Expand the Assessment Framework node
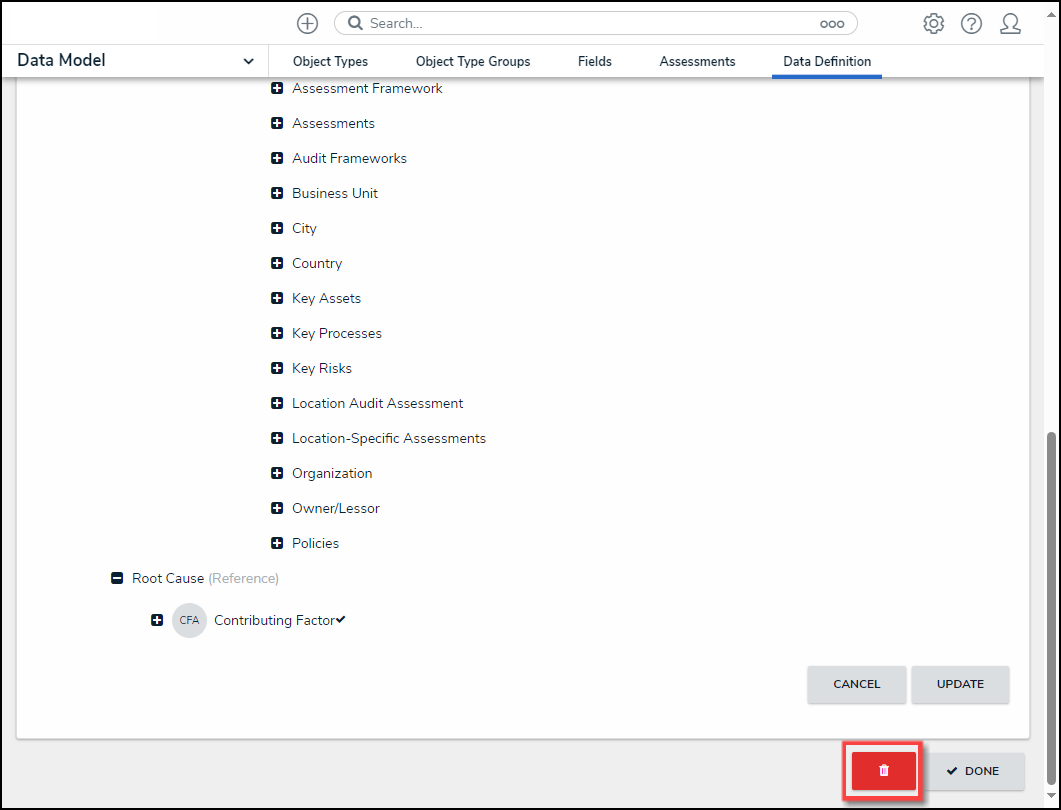Image resolution: width=1061 pixels, height=810 pixels. coord(277,88)
